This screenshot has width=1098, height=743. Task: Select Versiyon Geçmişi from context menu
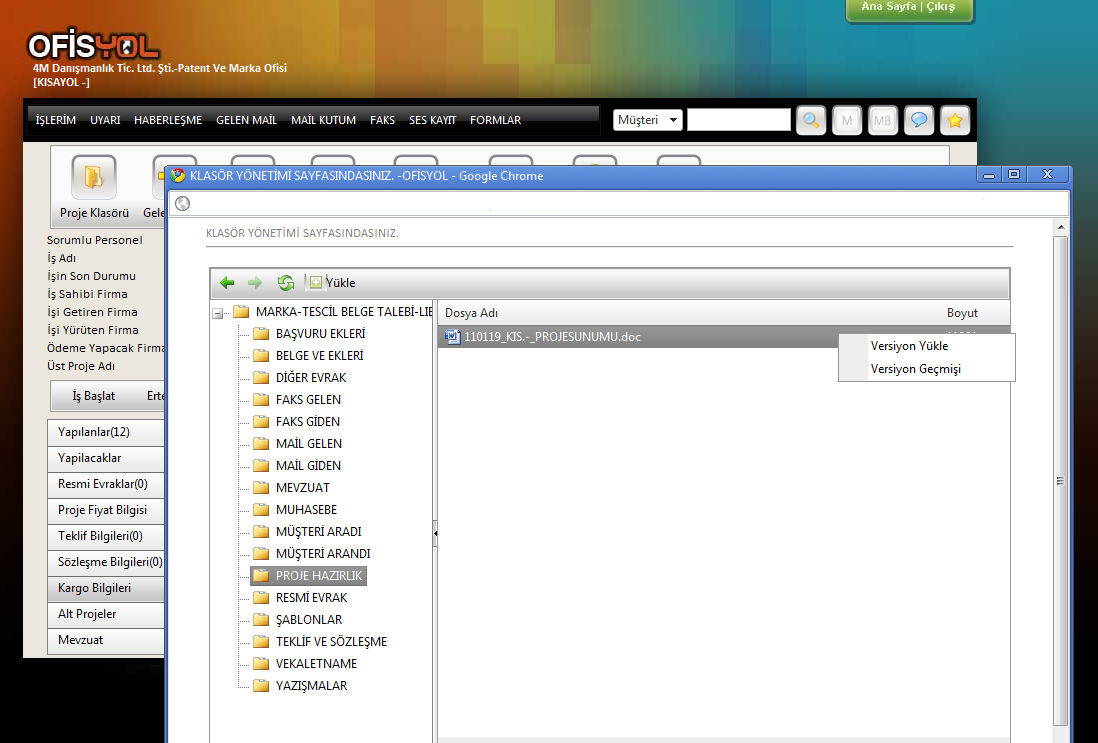coord(915,369)
